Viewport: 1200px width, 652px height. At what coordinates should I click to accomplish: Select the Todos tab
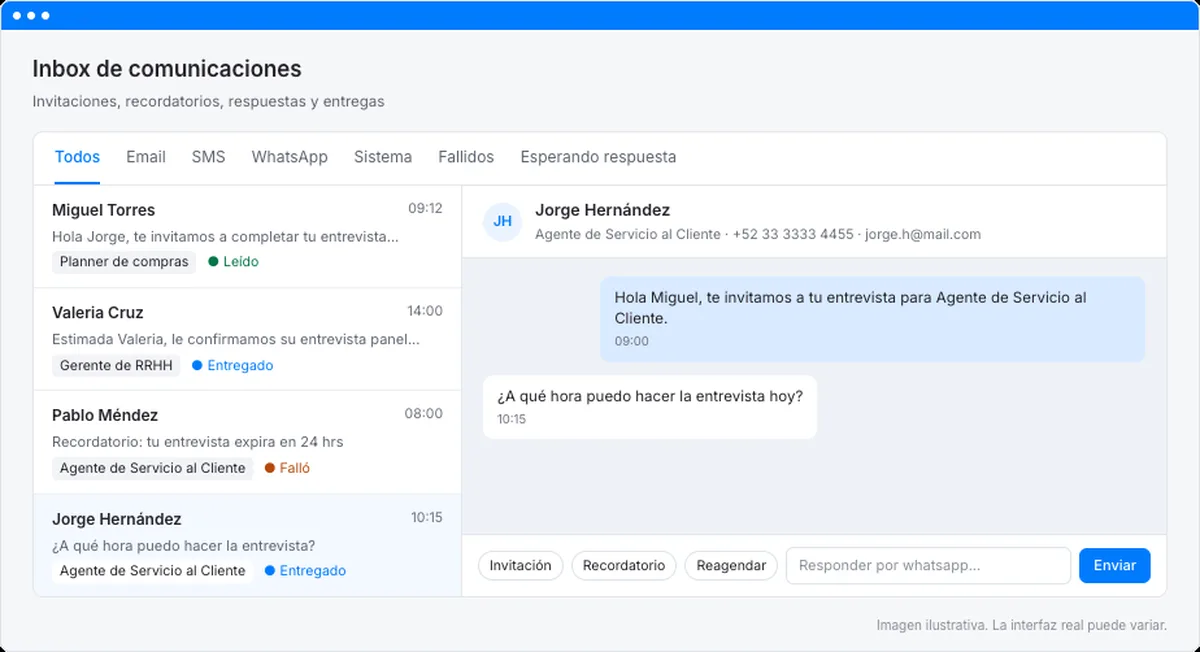click(x=77, y=157)
